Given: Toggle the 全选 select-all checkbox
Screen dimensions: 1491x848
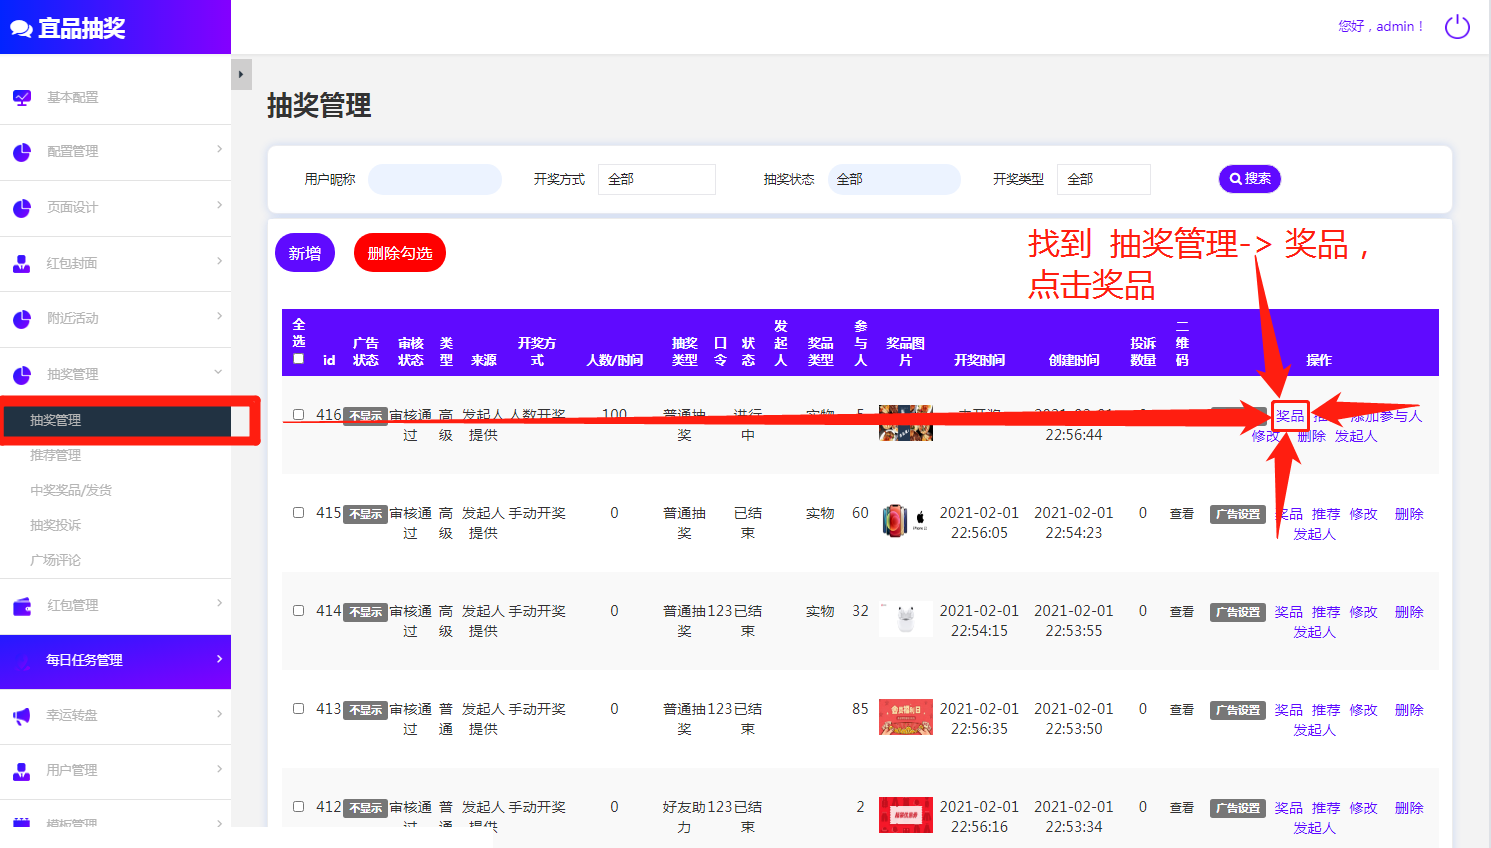Looking at the screenshot, I should 298,358.
